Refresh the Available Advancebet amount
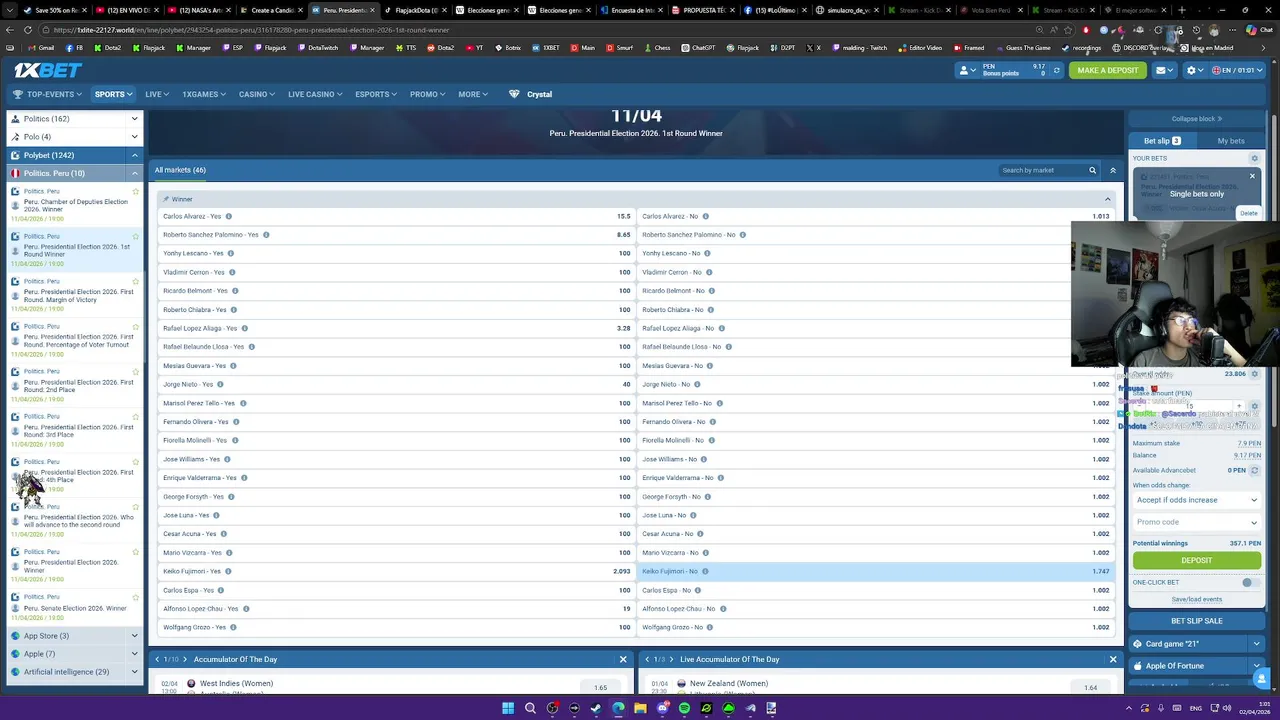This screenshot has height=720, width=1280. 1255,470
